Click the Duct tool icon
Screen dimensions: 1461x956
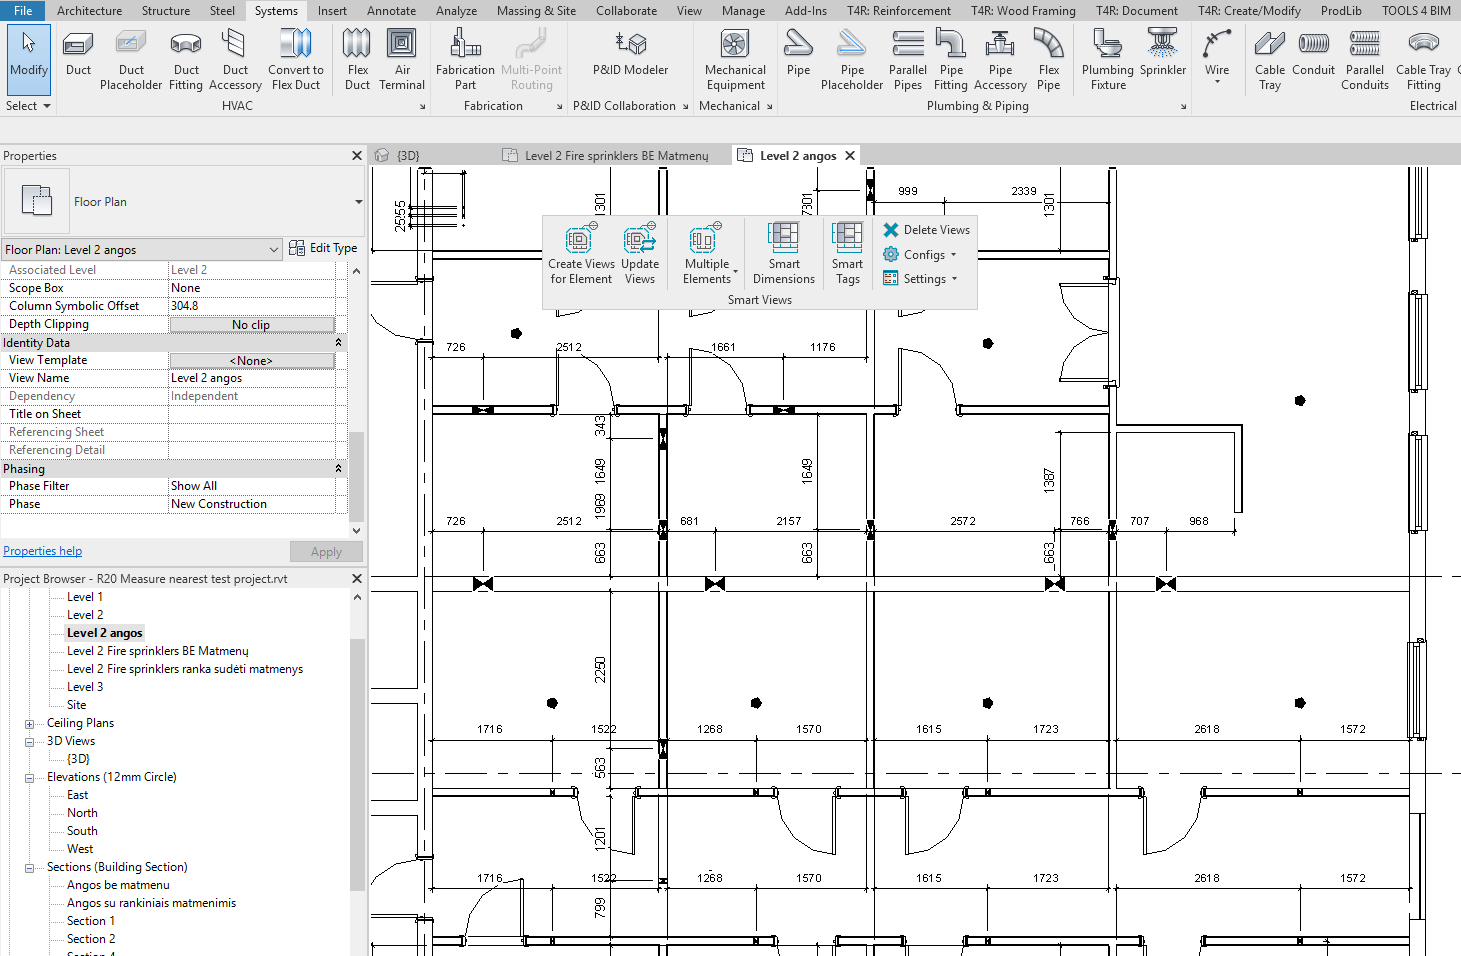[x=78, y=55]
